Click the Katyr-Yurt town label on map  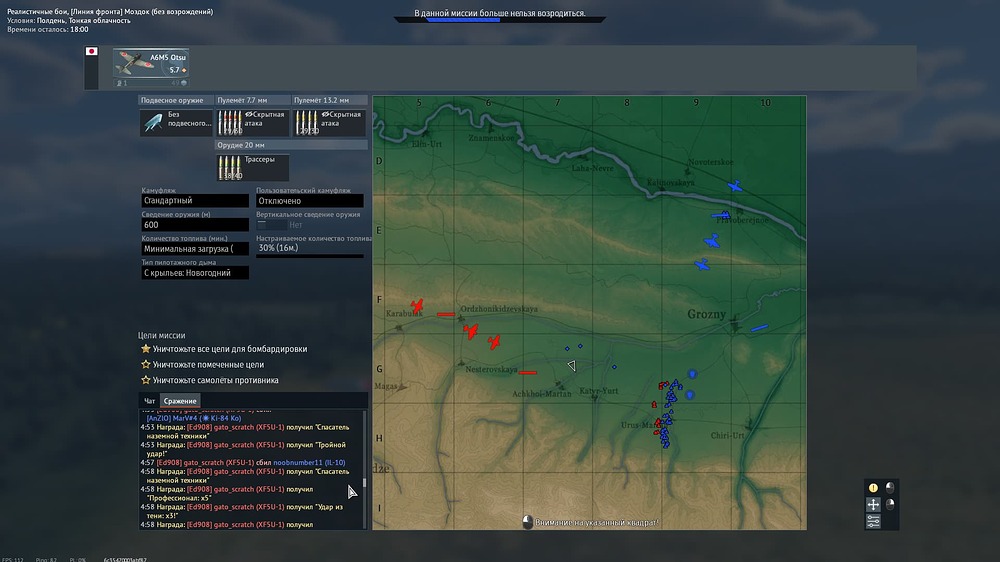coord(598,390)
